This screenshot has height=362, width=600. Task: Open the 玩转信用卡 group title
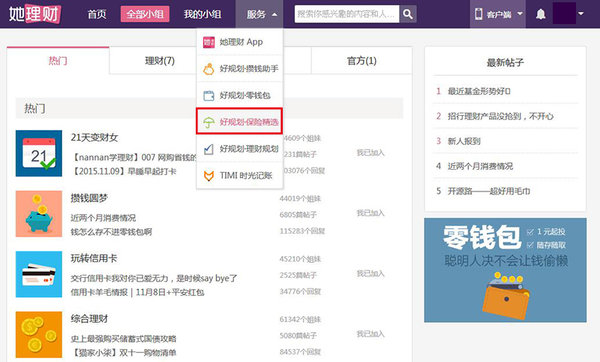point(94,258)
